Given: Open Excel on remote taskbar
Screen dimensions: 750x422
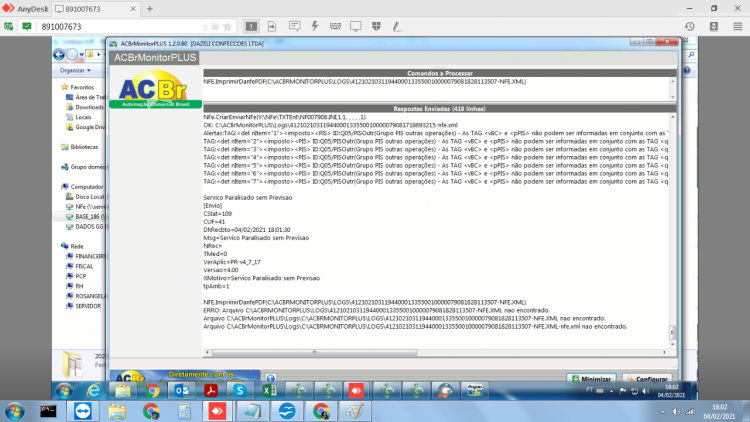Looking at the screenshot, I should pyautogui.click(x=269, y=390).
